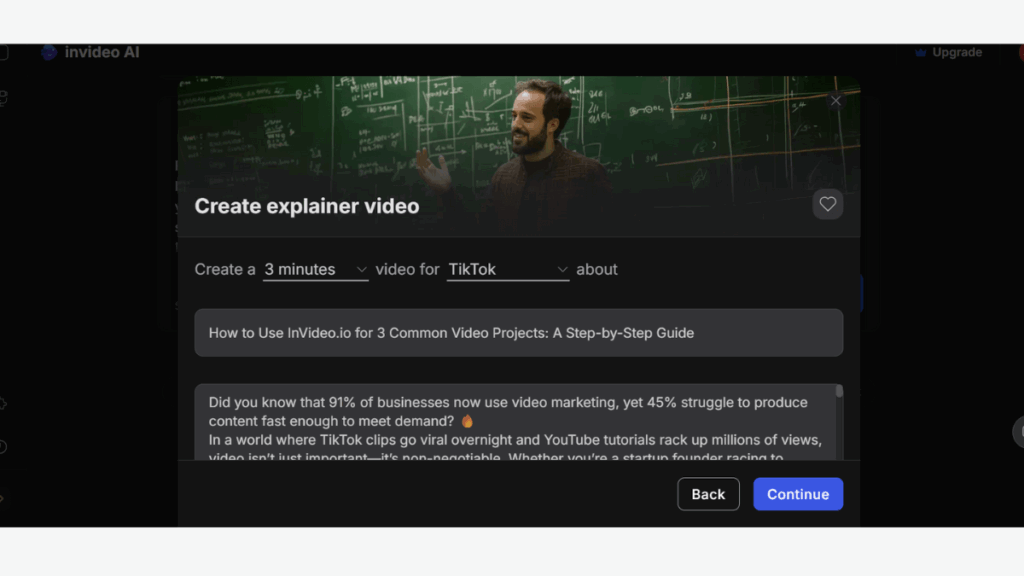Close the Create explainer video dialog

coord(835,101)
